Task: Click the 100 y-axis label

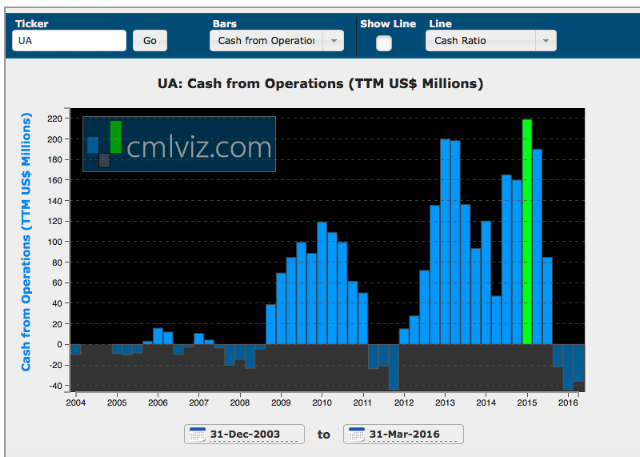Action: tap(55, 242)
